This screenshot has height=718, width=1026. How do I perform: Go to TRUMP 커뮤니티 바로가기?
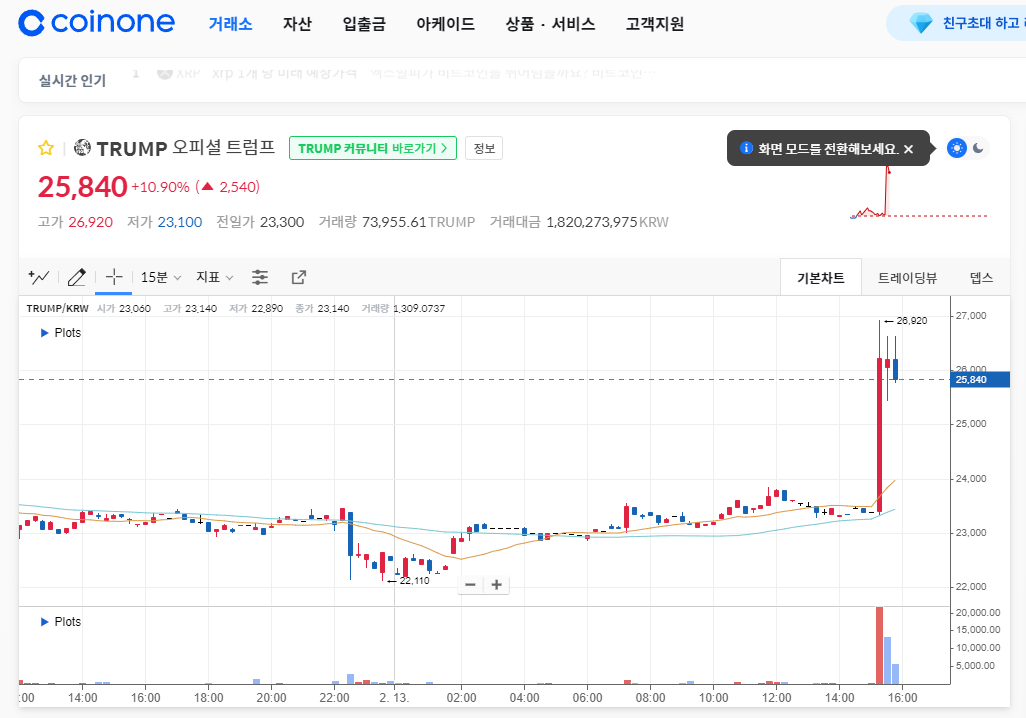(x=373, y=149)
